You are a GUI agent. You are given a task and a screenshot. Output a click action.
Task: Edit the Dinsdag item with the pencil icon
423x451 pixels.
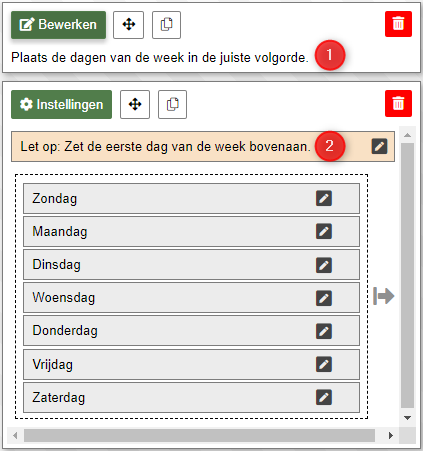click(324, 265)
